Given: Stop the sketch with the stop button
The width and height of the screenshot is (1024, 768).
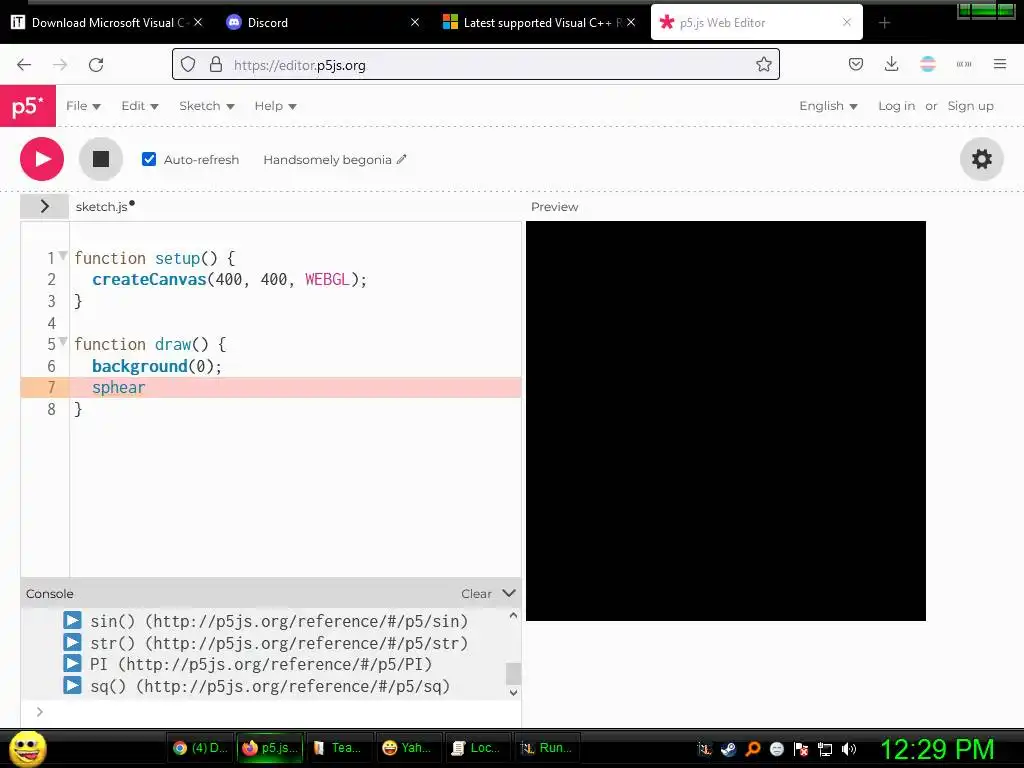Looking at the screenshot, I should (101, 159).
